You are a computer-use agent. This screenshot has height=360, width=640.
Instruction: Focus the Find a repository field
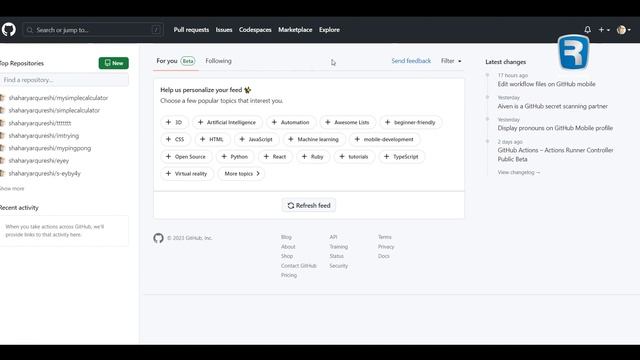pyautogui.click(x=64, y=80)
